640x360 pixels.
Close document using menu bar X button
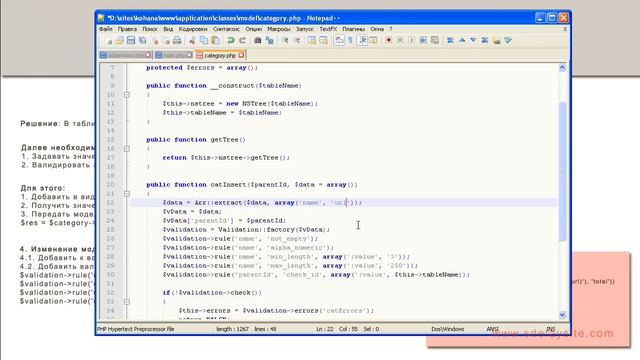pyautogui.click(x=565, y=29)
